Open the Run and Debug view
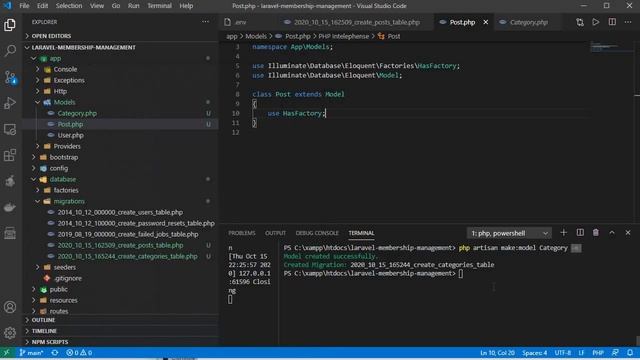 [10, 103]
